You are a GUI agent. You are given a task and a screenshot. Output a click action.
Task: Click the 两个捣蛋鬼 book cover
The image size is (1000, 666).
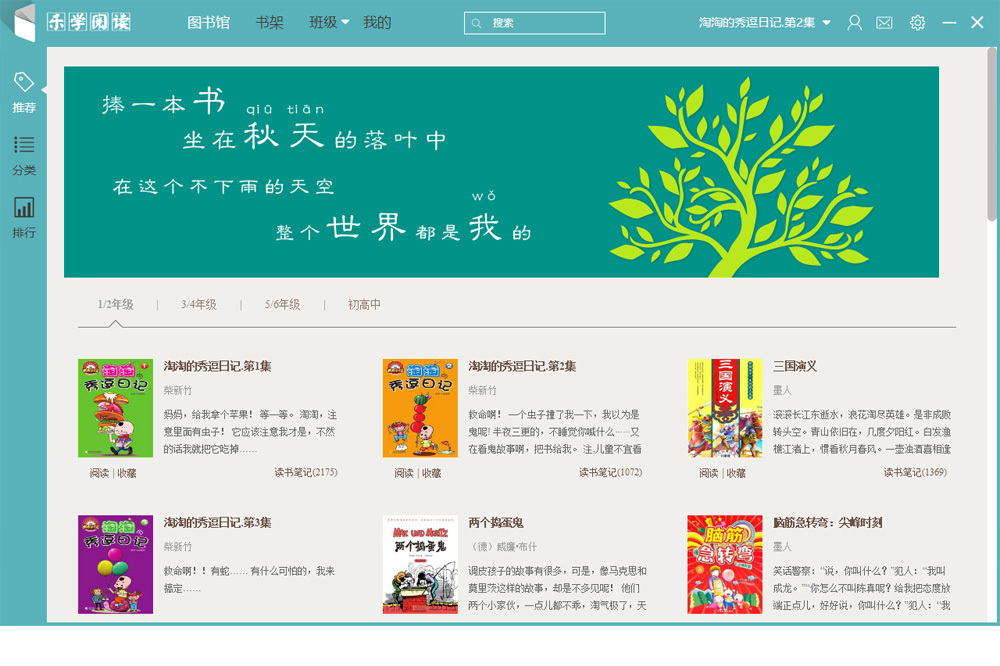[x=420, y=564]
